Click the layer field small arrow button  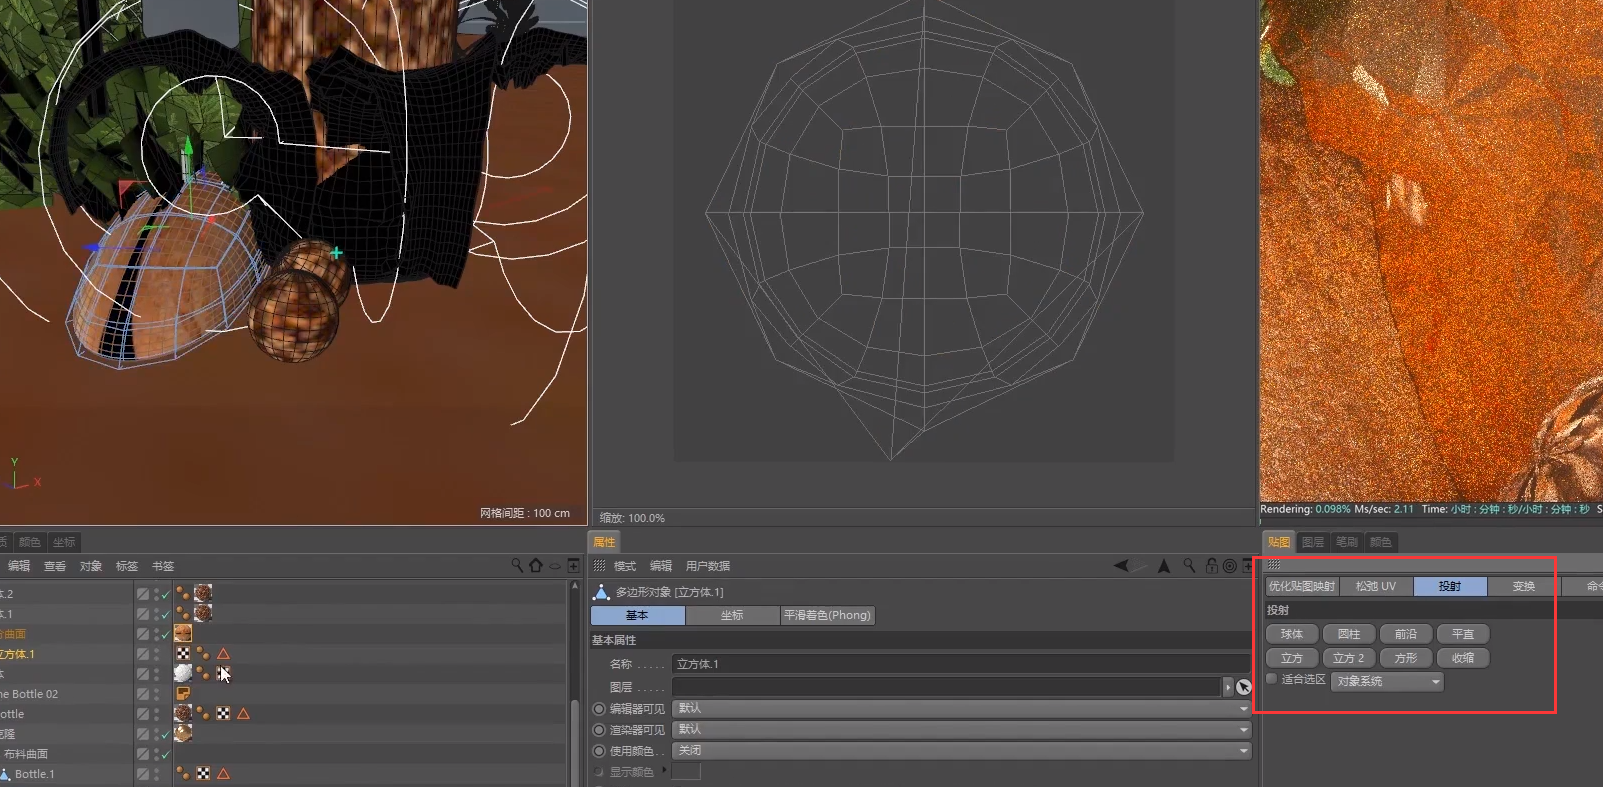[x=1228, y=687]
